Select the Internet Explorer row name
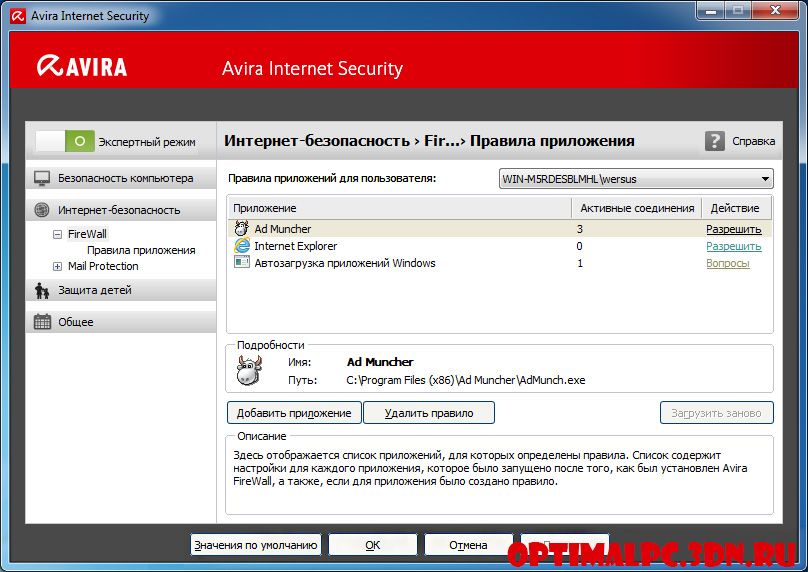The width and height of the screenshot is (808, 572). [x=295, y=246]
